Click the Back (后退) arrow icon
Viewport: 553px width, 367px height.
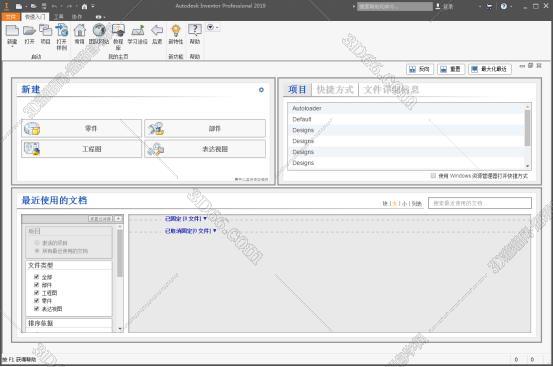point(157,30)
